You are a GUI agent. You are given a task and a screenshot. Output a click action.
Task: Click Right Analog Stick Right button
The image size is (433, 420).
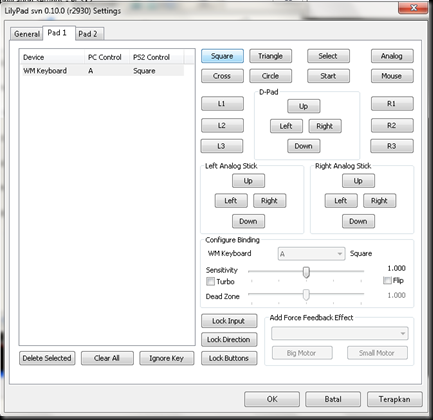380,201
